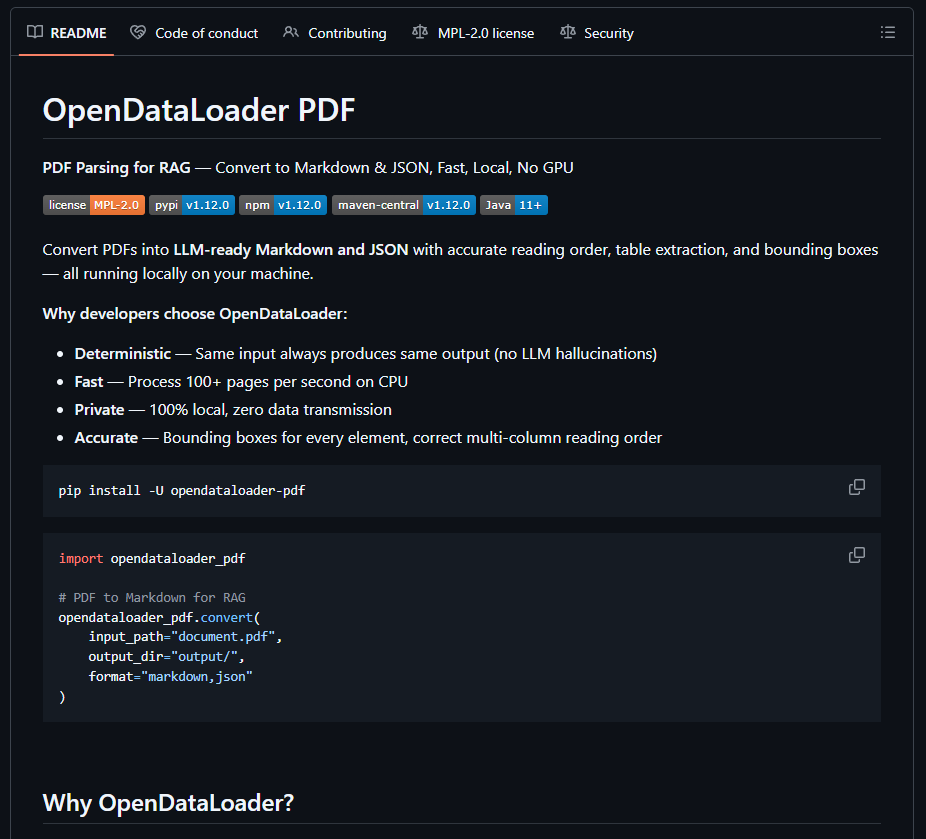Click the input_path="document.pdf" line
Screen dimensions: 926x839
pyautogui.click(x=185, y=636)
